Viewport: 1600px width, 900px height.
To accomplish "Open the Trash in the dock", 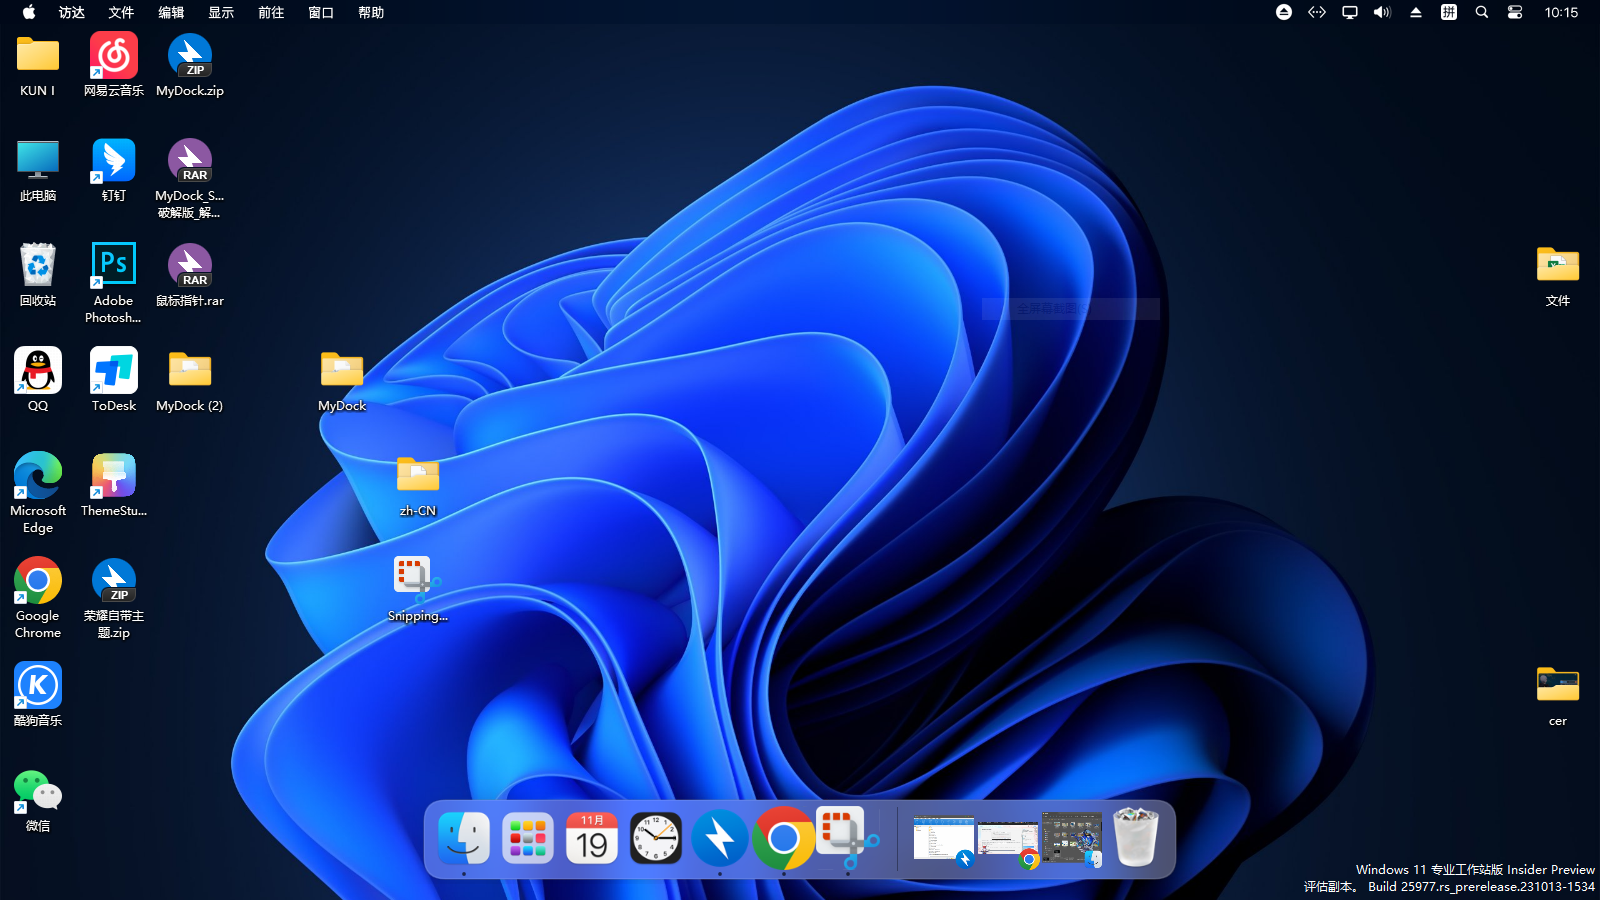I will click(x=1136, y=838).
